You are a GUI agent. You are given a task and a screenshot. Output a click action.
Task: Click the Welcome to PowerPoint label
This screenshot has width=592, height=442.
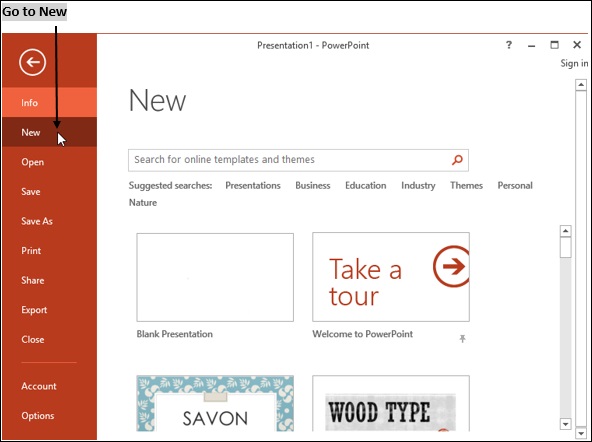click(x=362, y=334)
